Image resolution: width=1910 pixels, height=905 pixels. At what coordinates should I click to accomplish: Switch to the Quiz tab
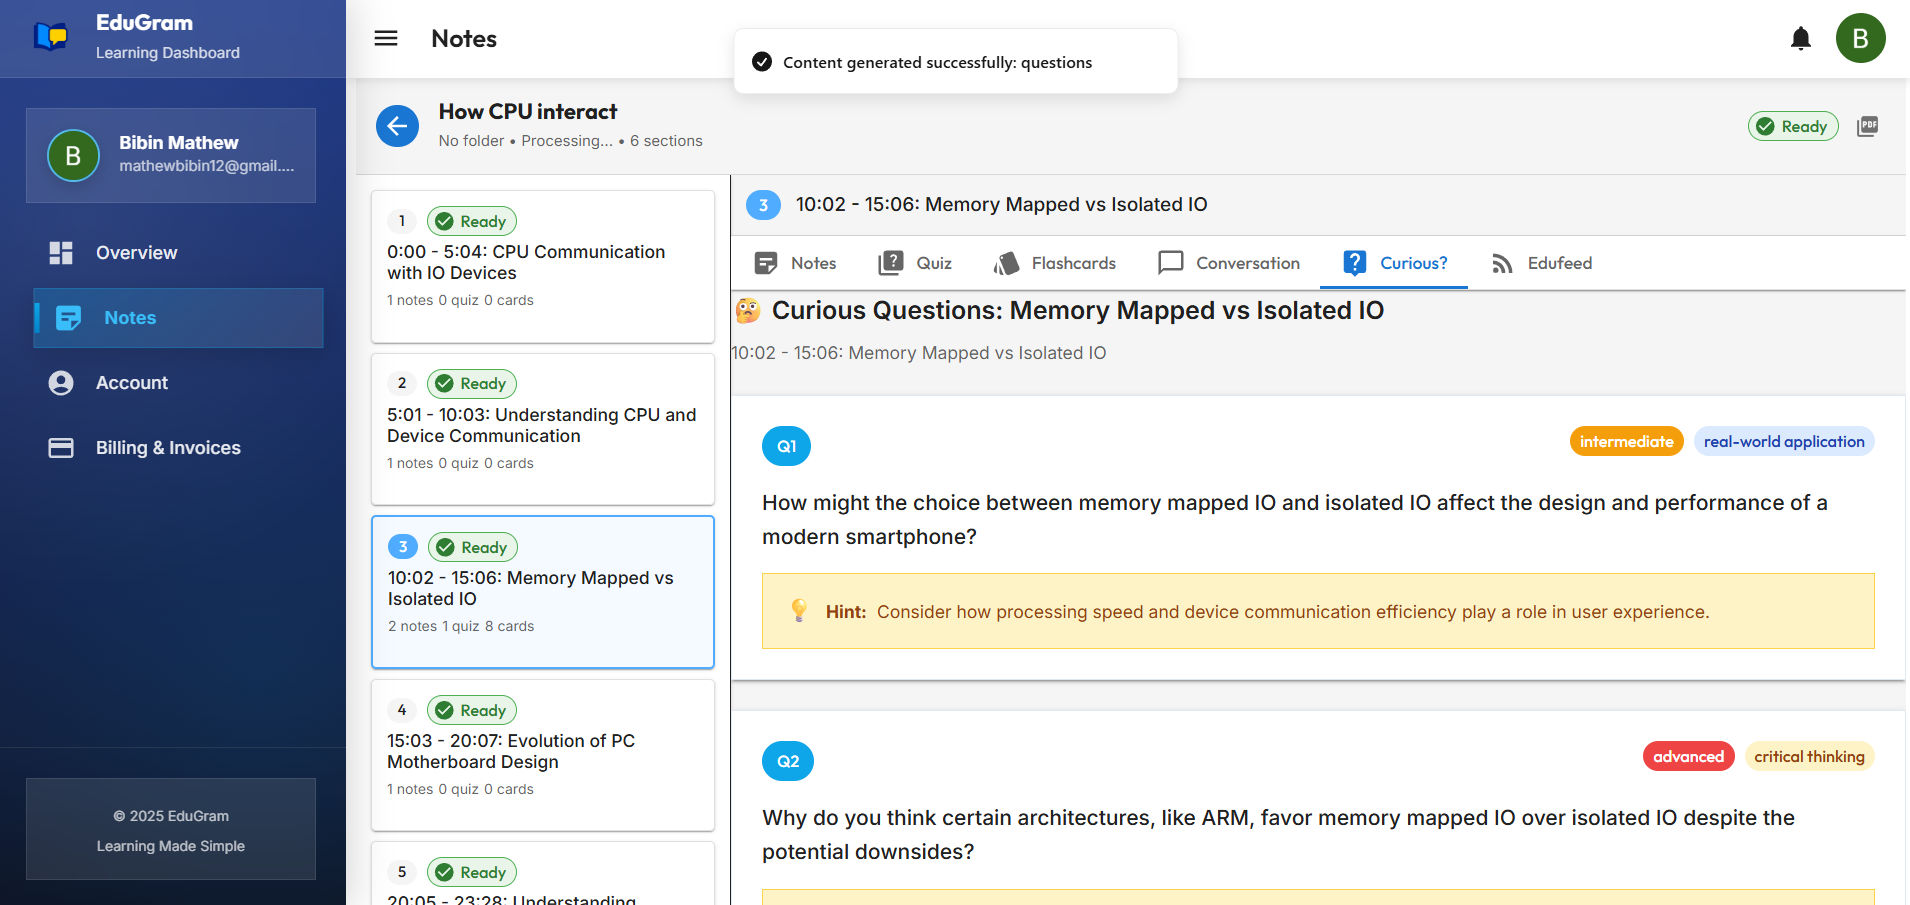click(x=915, y=263)
